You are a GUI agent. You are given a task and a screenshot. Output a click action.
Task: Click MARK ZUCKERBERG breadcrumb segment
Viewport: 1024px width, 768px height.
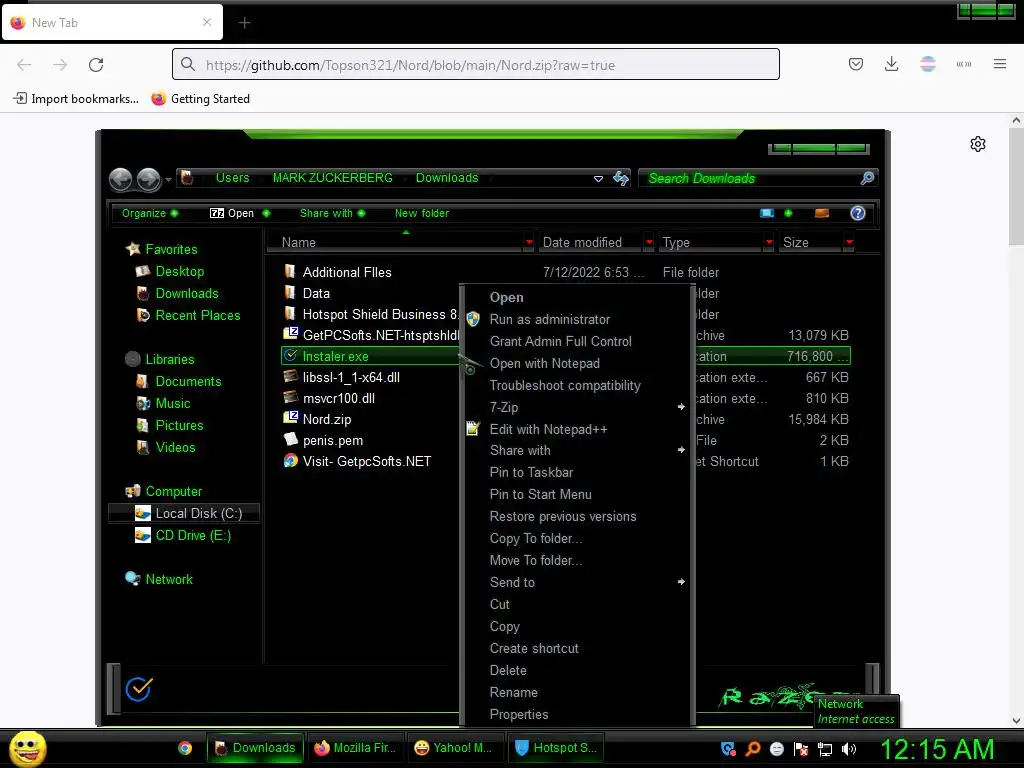point(332,178)
